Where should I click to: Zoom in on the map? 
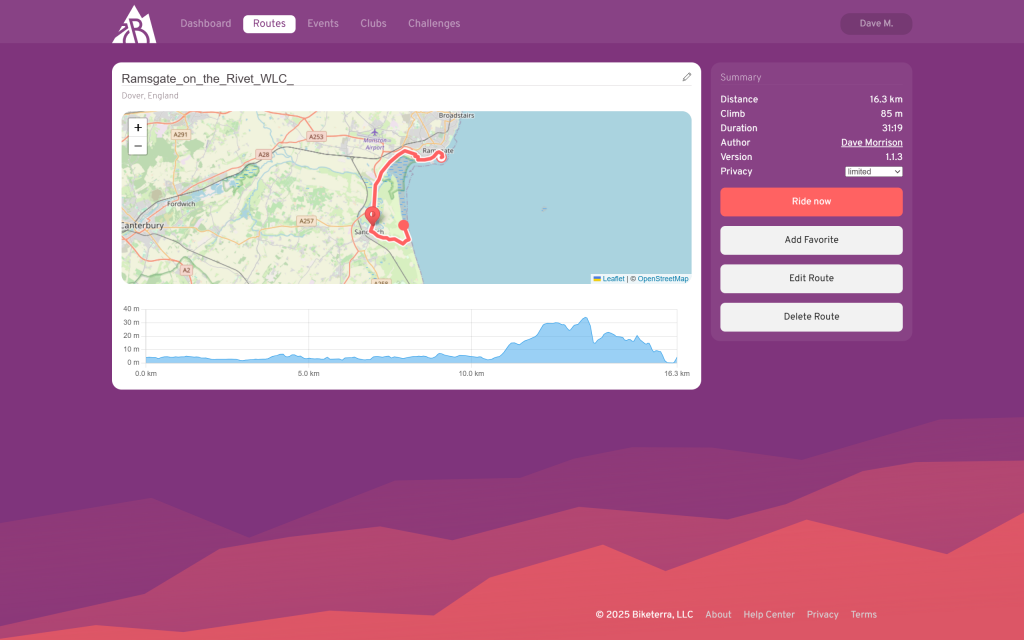click(138, 128)
